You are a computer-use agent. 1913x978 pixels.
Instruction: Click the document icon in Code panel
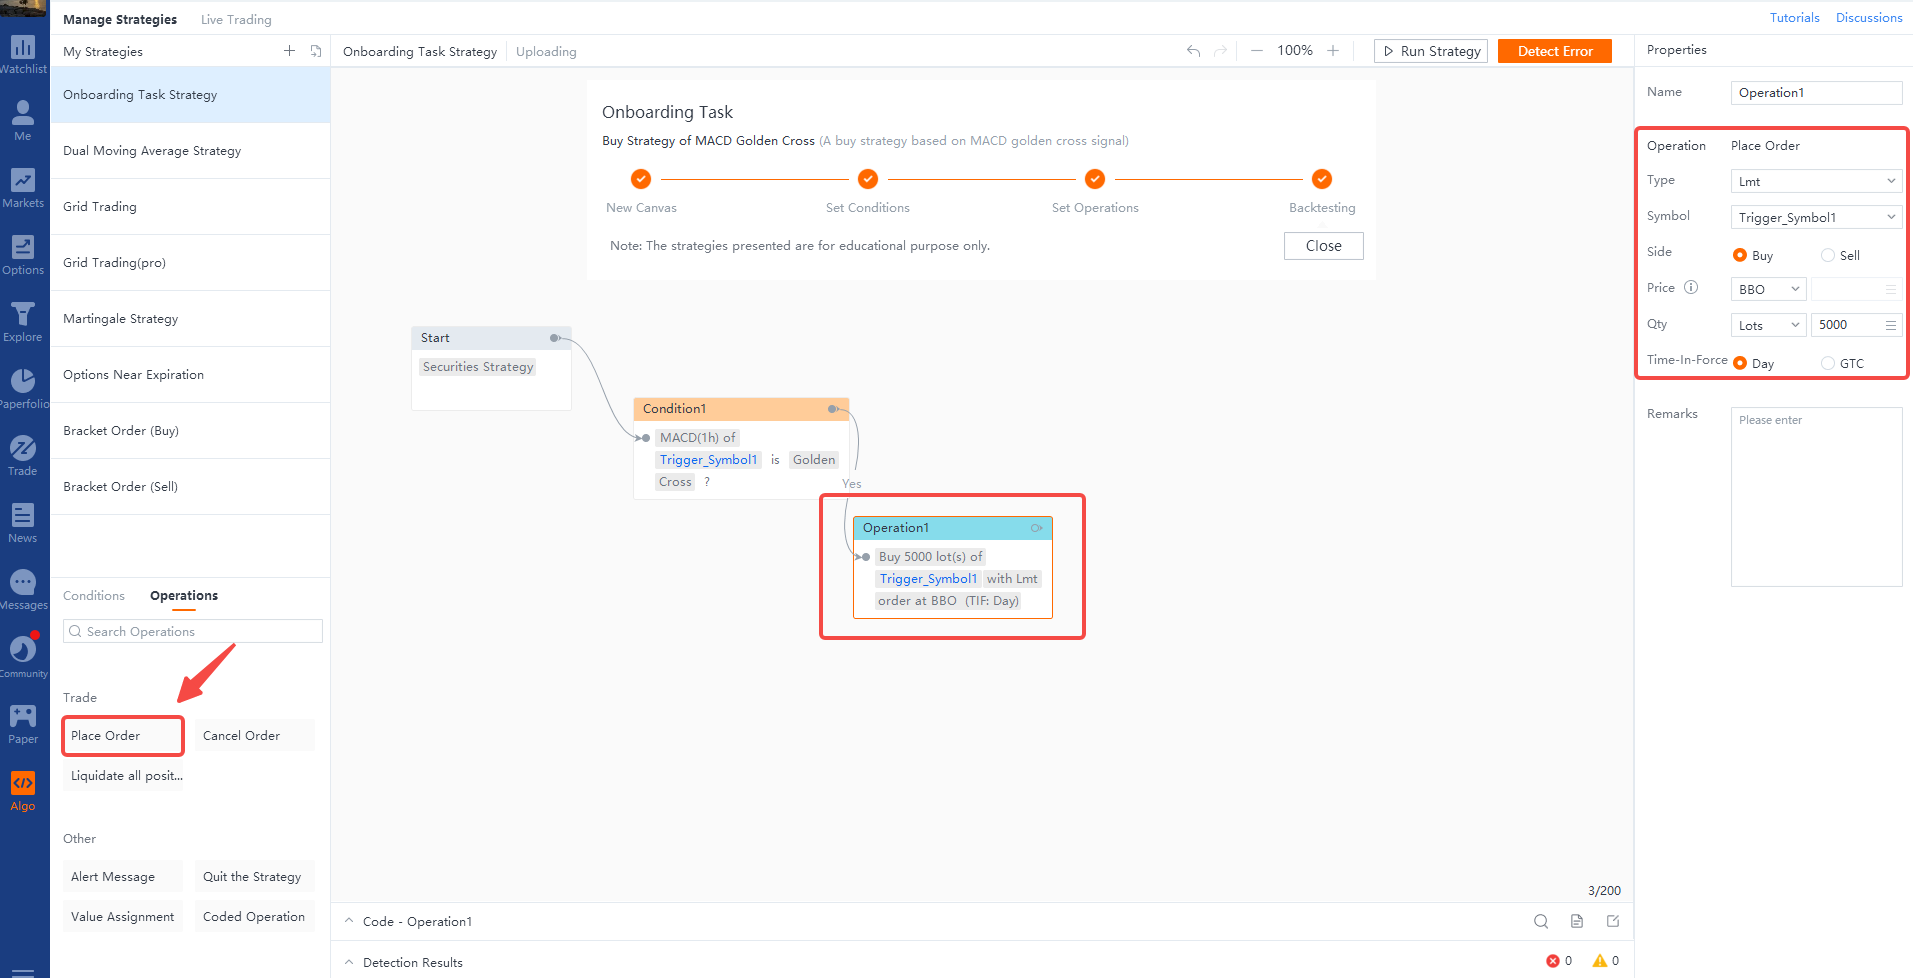point(1577,921)
